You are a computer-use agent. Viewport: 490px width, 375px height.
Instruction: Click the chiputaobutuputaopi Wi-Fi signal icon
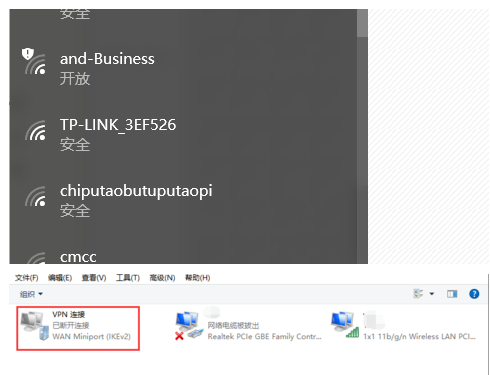point(36,197)
